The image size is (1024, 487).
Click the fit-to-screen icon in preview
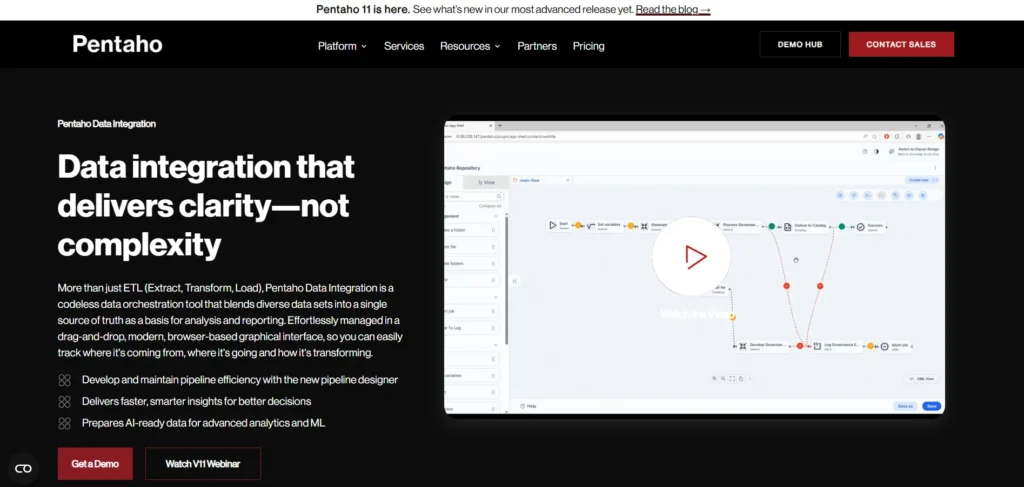pyautogui.click(x=732, y=379)
